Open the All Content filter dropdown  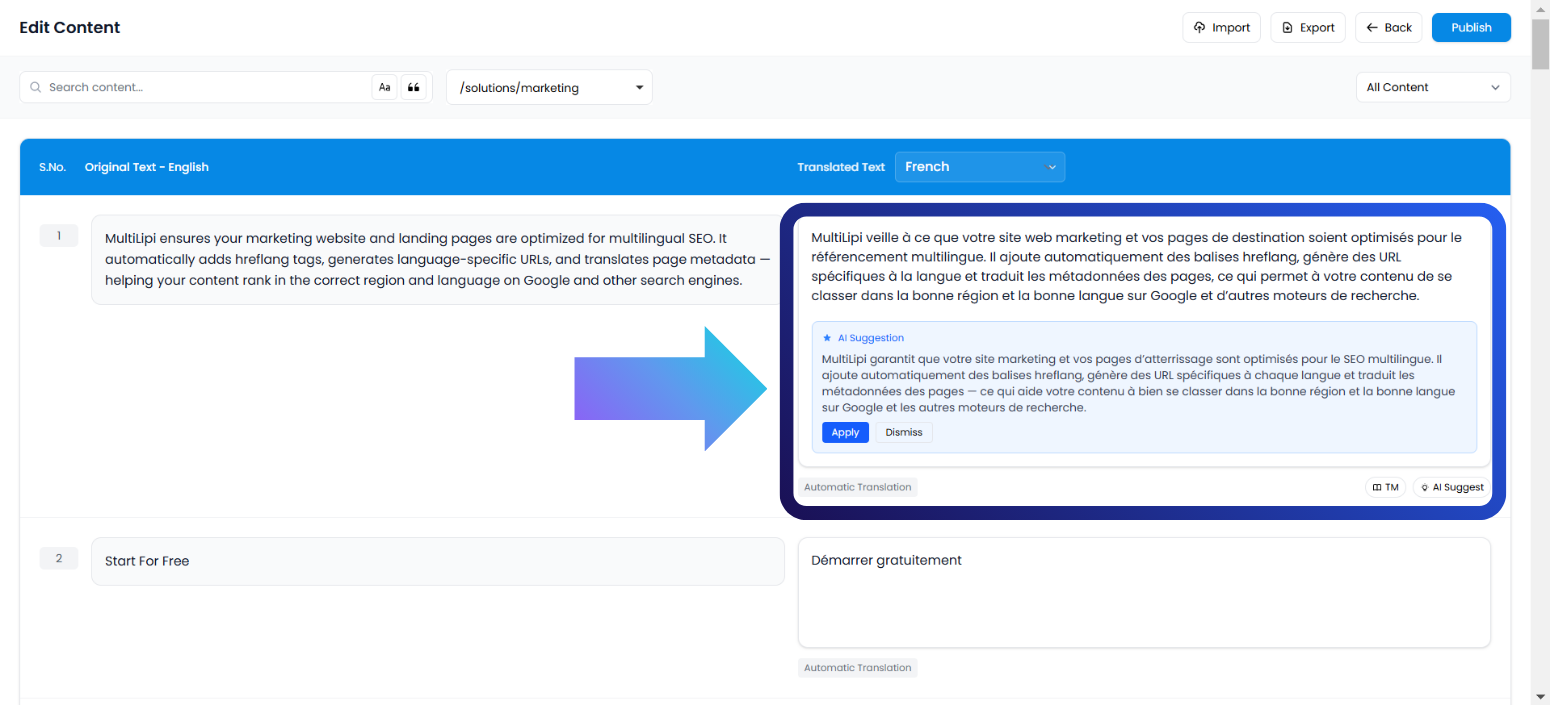tap(1432, 87)
